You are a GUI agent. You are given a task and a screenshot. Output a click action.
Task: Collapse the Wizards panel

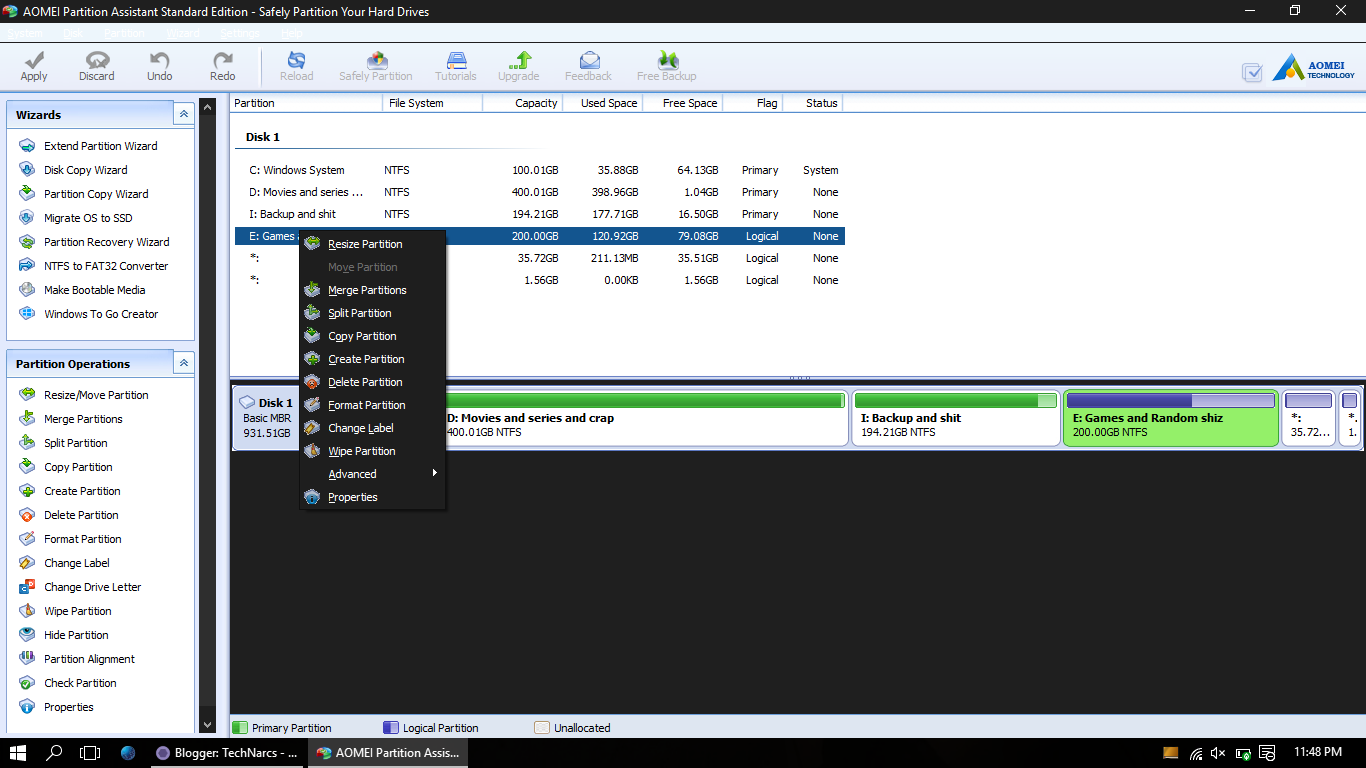click(x=184, y=113)
